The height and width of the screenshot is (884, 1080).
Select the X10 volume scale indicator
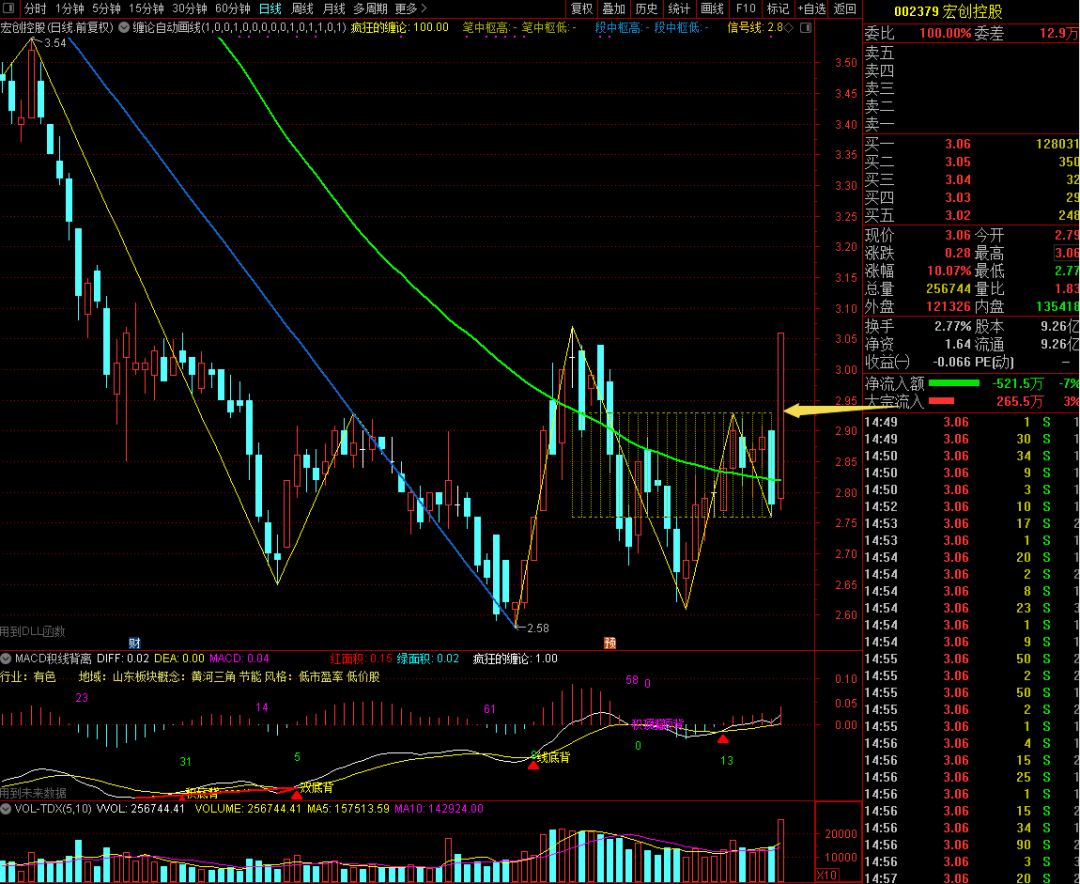tap(827, 875)
